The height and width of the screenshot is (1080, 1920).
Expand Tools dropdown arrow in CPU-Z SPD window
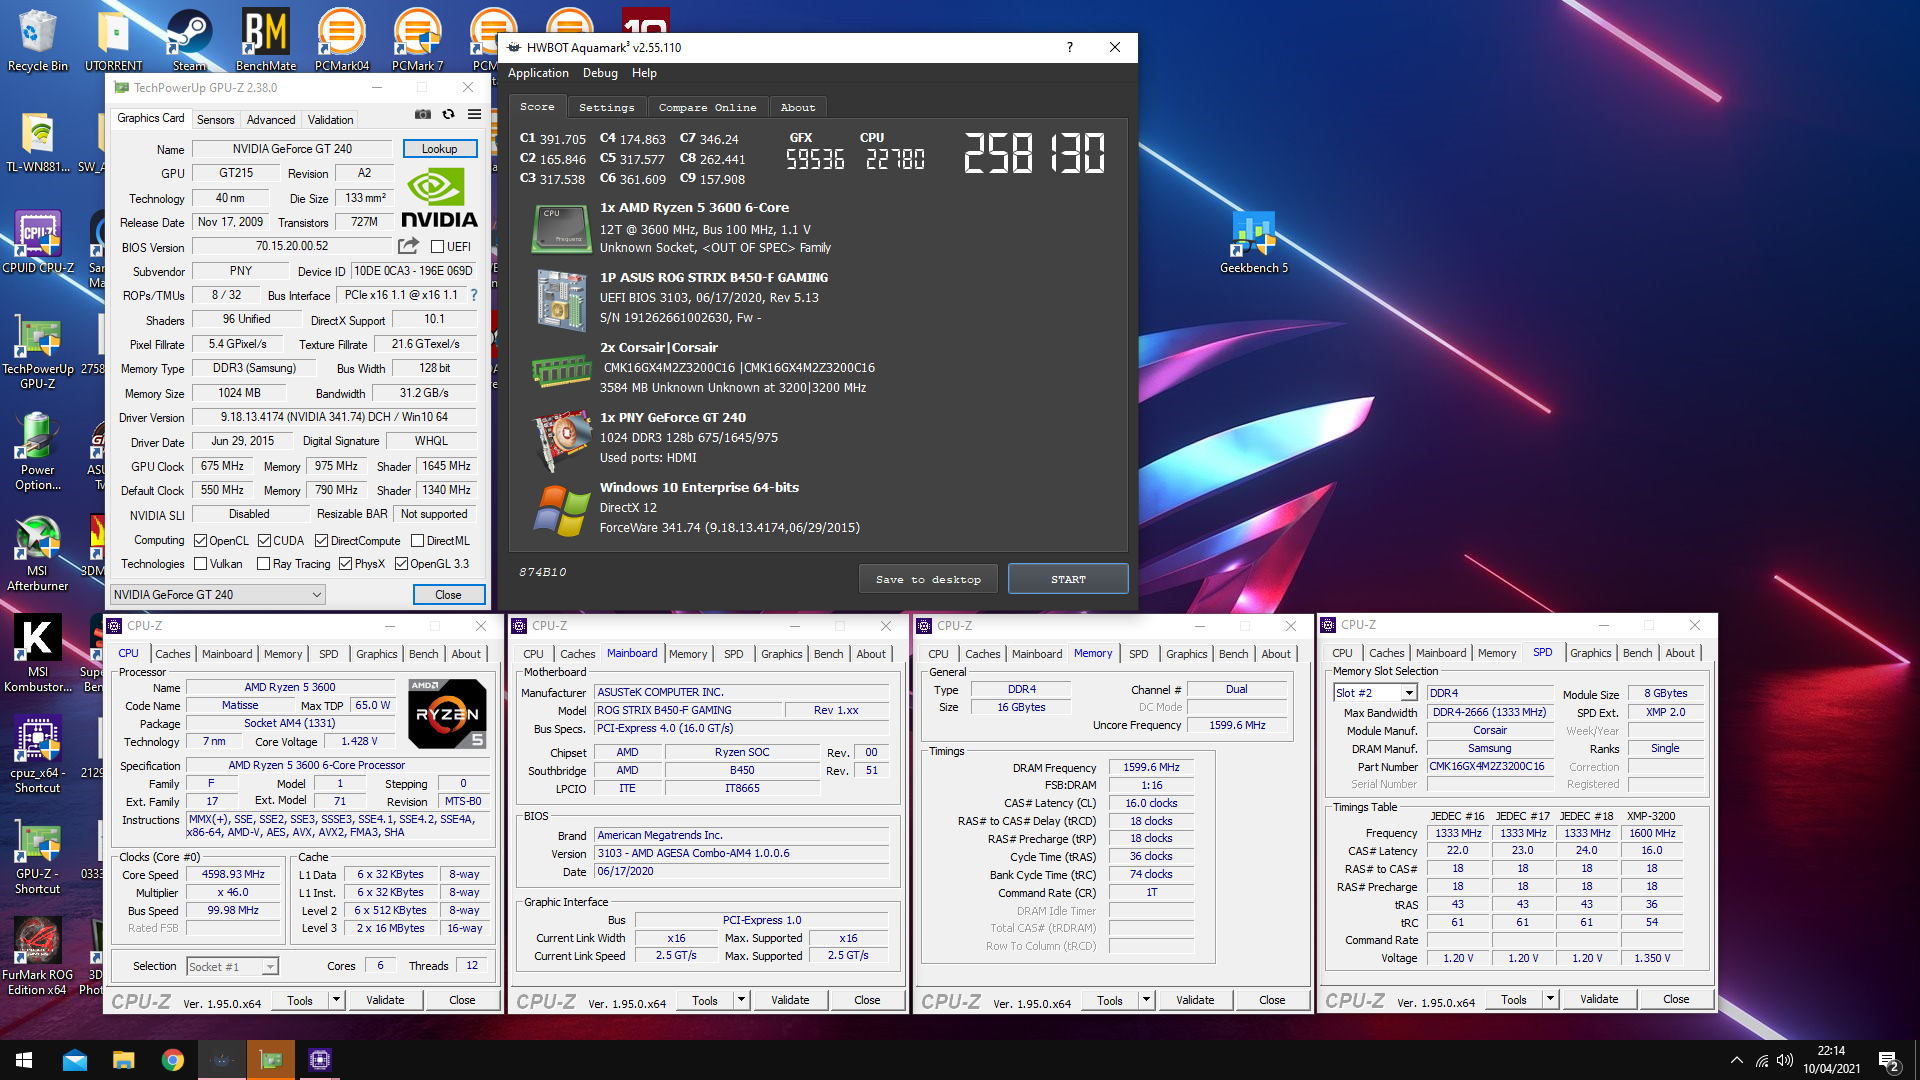[1551, 999]
